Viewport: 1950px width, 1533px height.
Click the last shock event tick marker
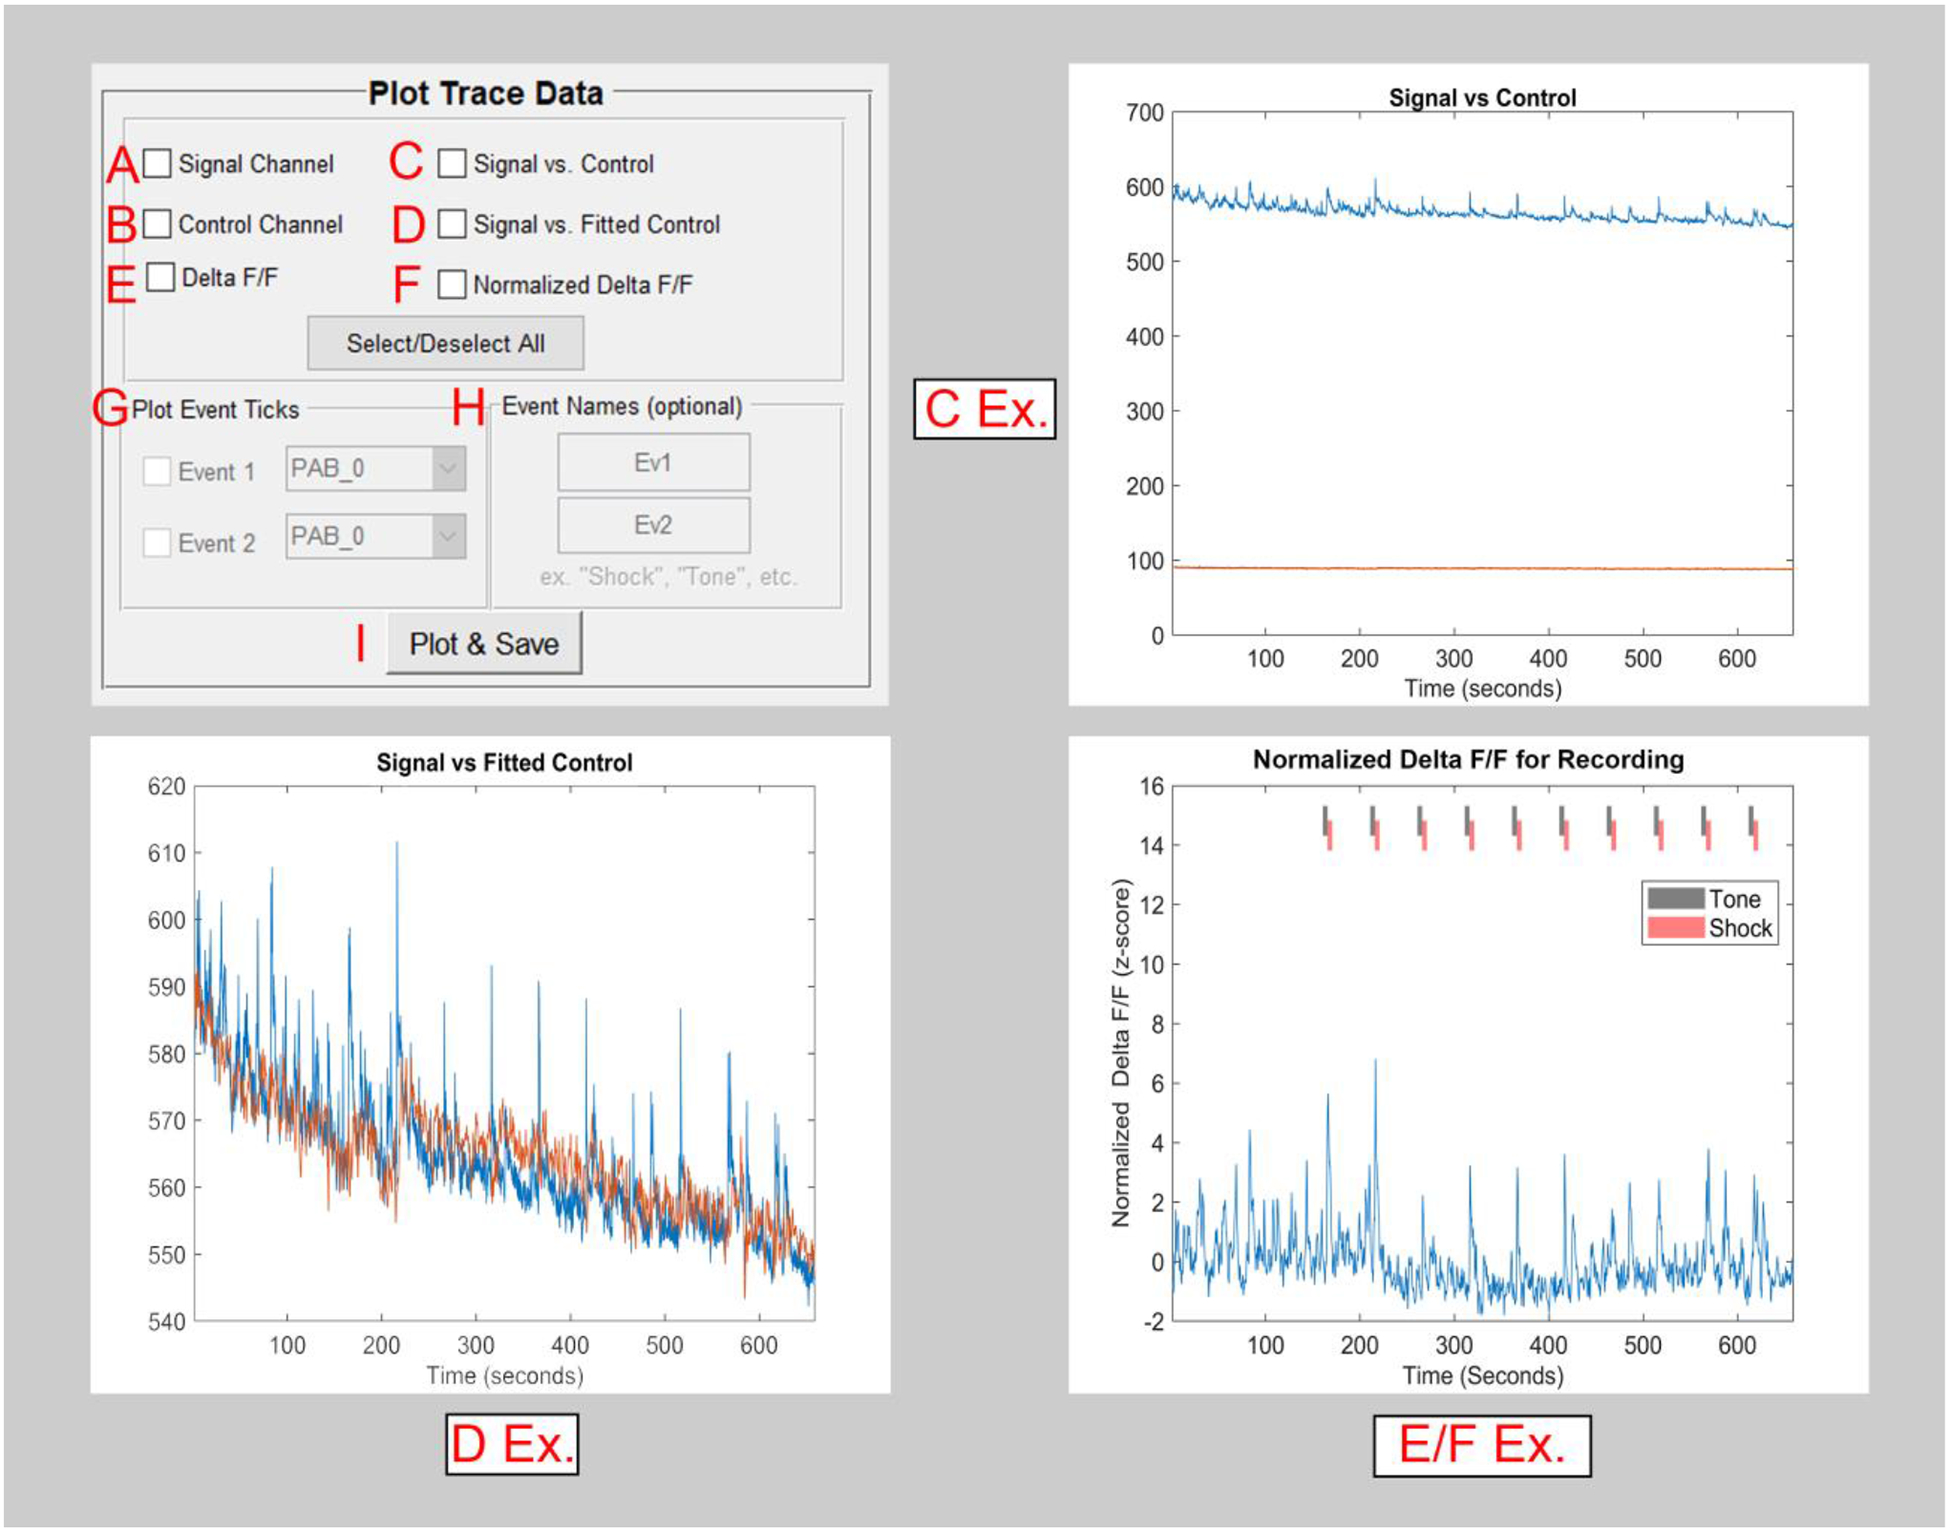[1755, 836]
